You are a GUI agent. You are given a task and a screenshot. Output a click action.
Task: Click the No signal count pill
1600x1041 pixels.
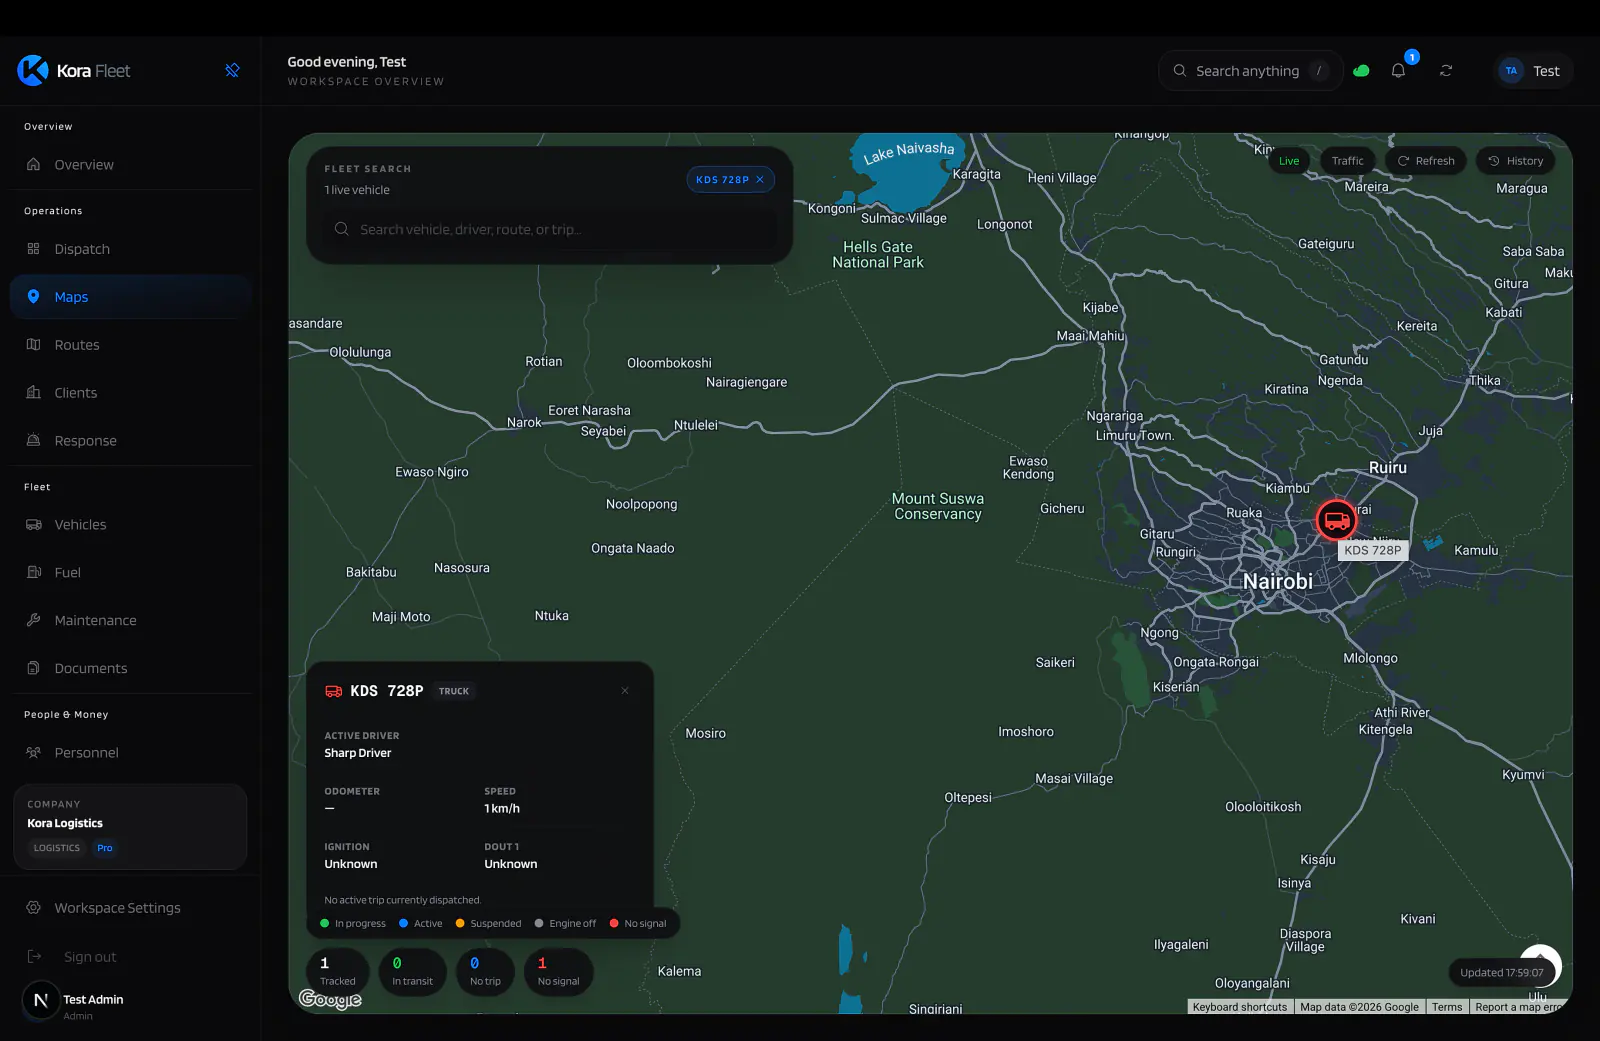tap(558, 973)
